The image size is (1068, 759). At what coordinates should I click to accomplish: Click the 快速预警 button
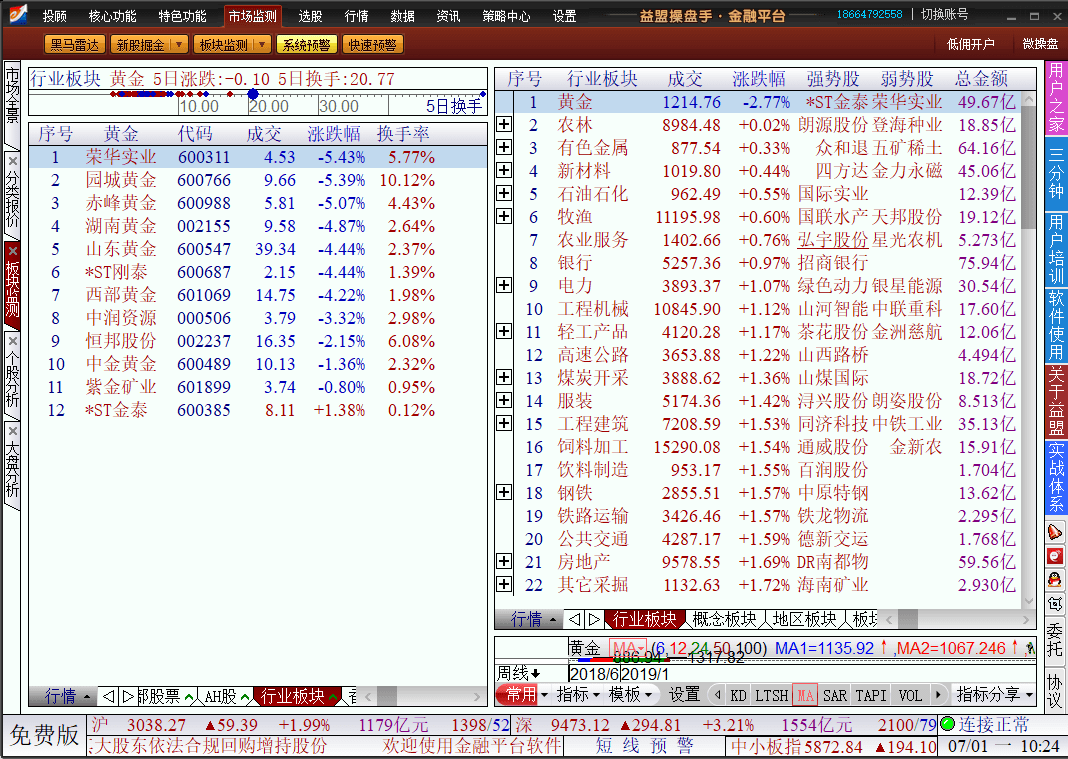[x=373, y=45]
